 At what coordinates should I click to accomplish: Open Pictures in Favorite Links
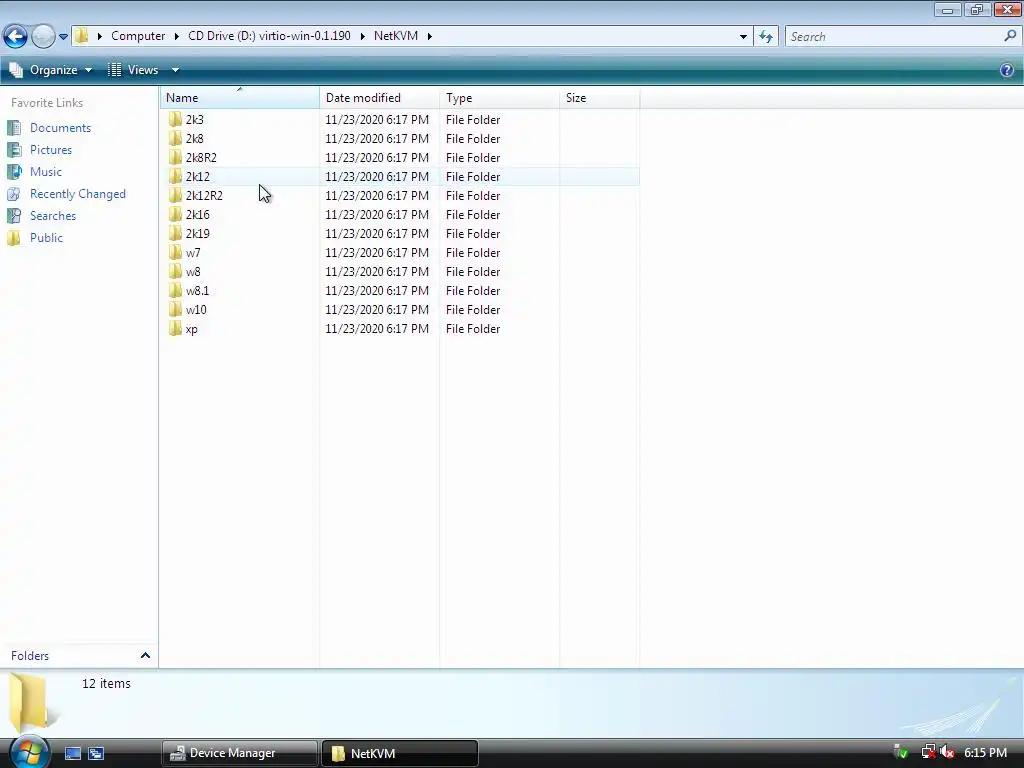[51, 150]
